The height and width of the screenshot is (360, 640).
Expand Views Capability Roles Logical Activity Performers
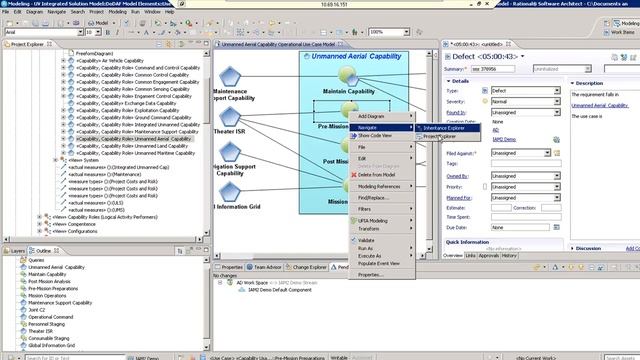tap(40, 217)
